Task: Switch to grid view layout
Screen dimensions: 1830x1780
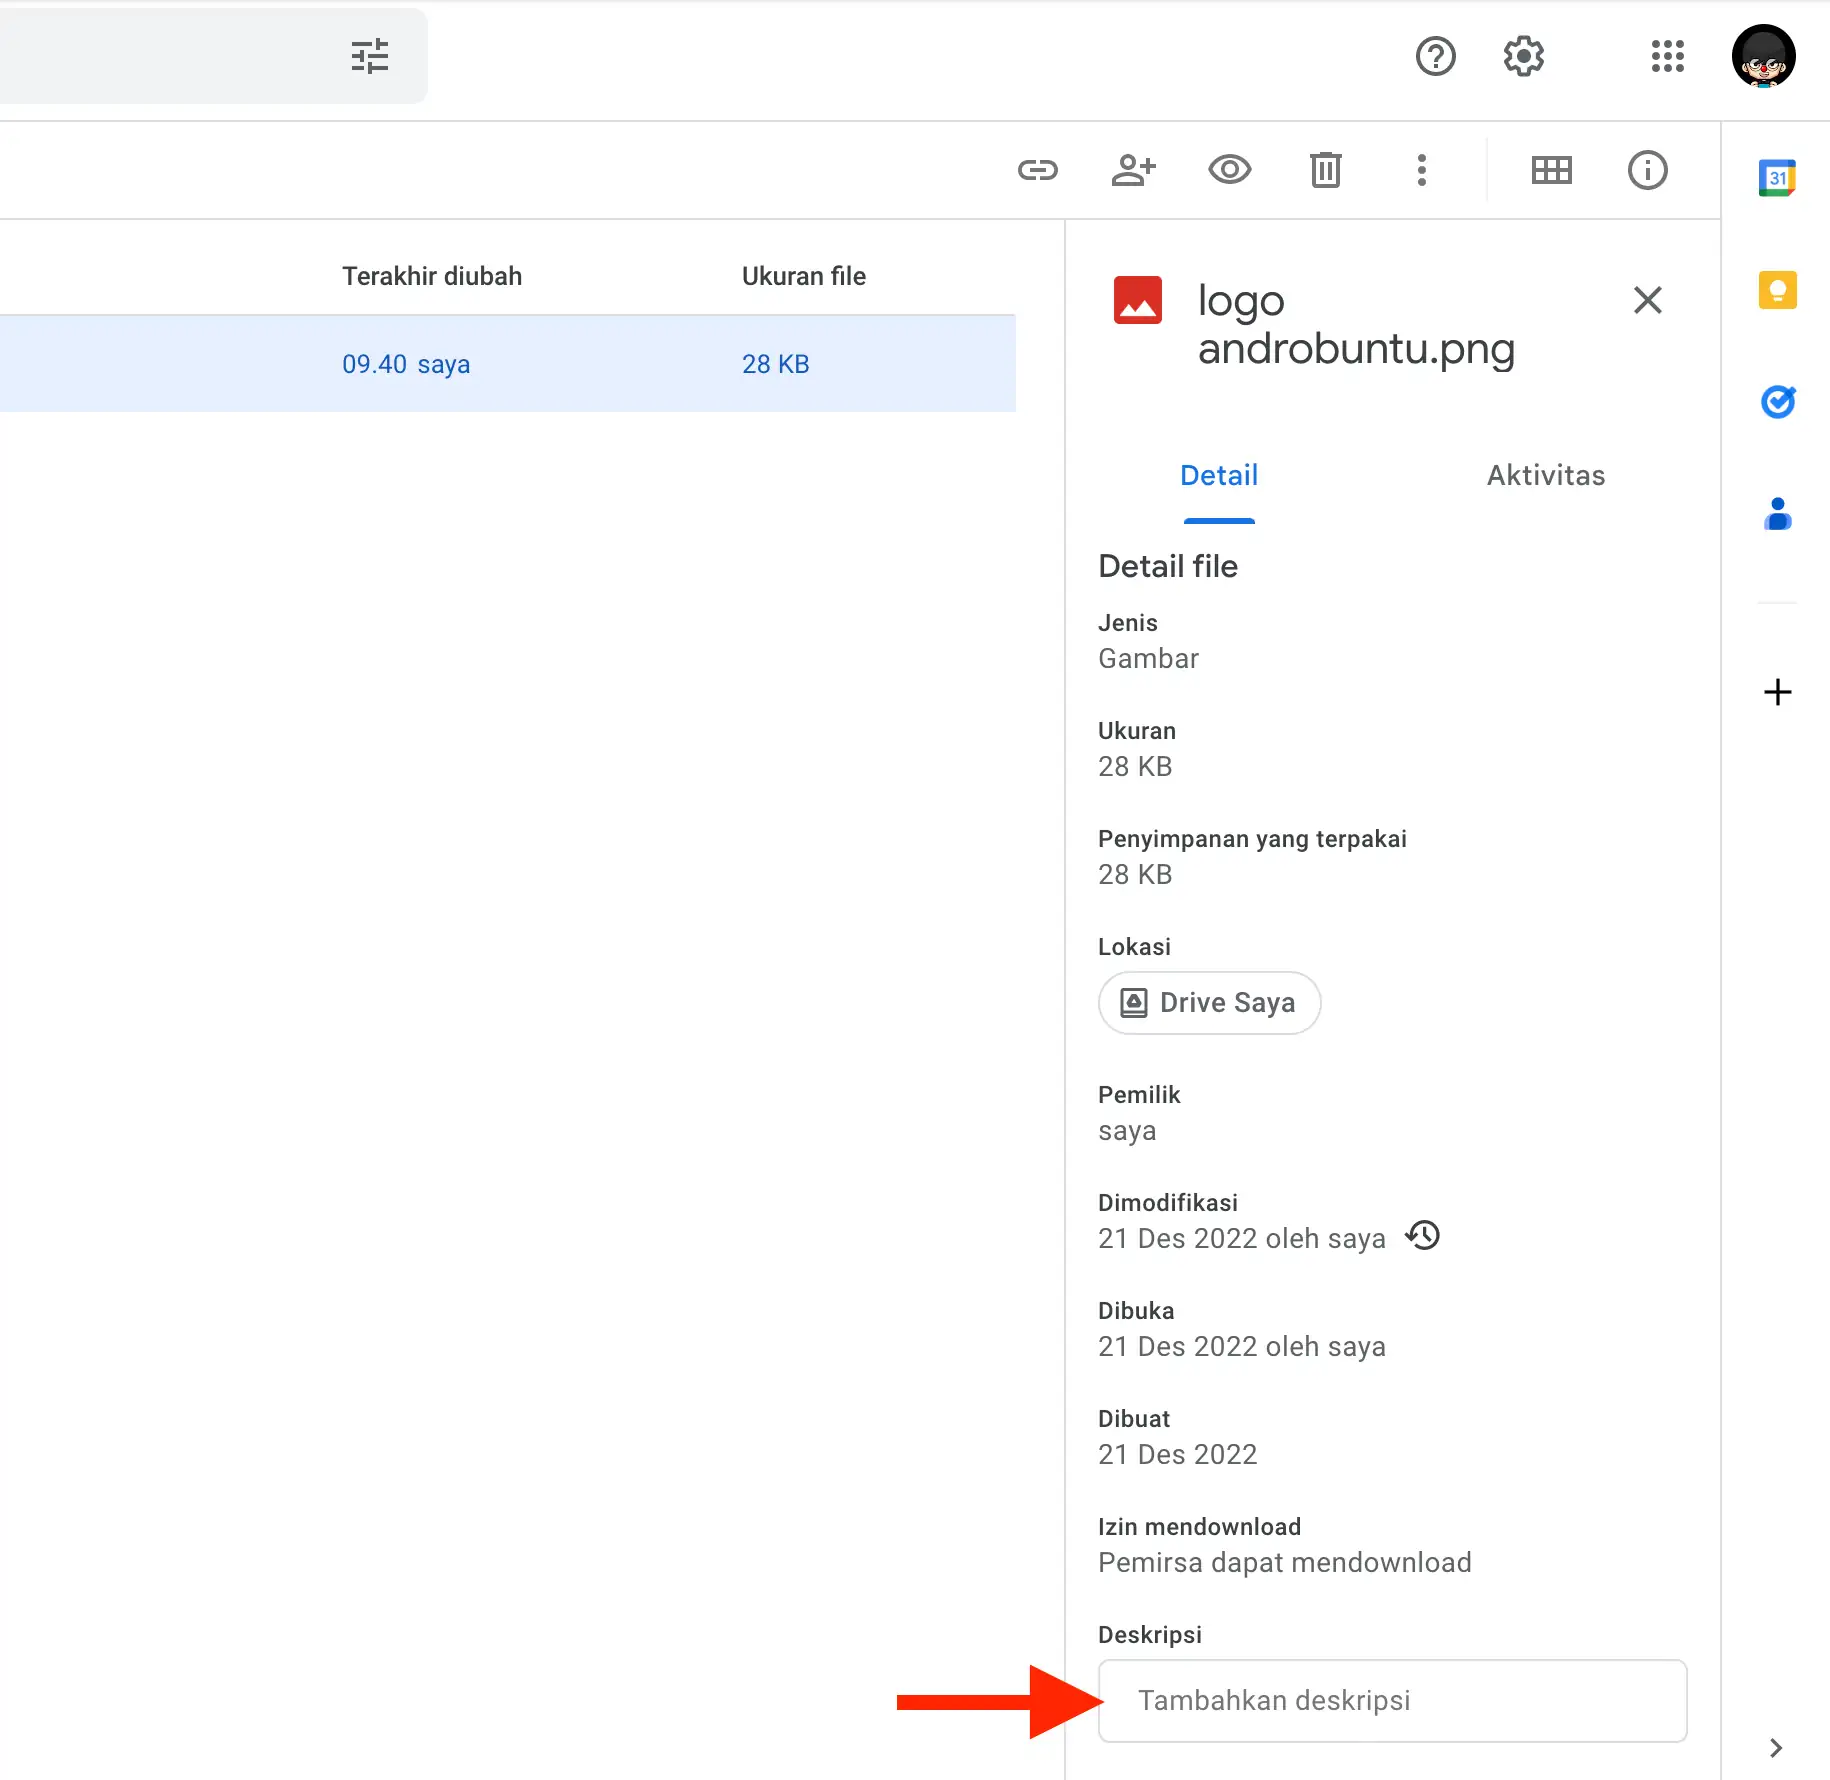Action: click(x=1551, y=170)
